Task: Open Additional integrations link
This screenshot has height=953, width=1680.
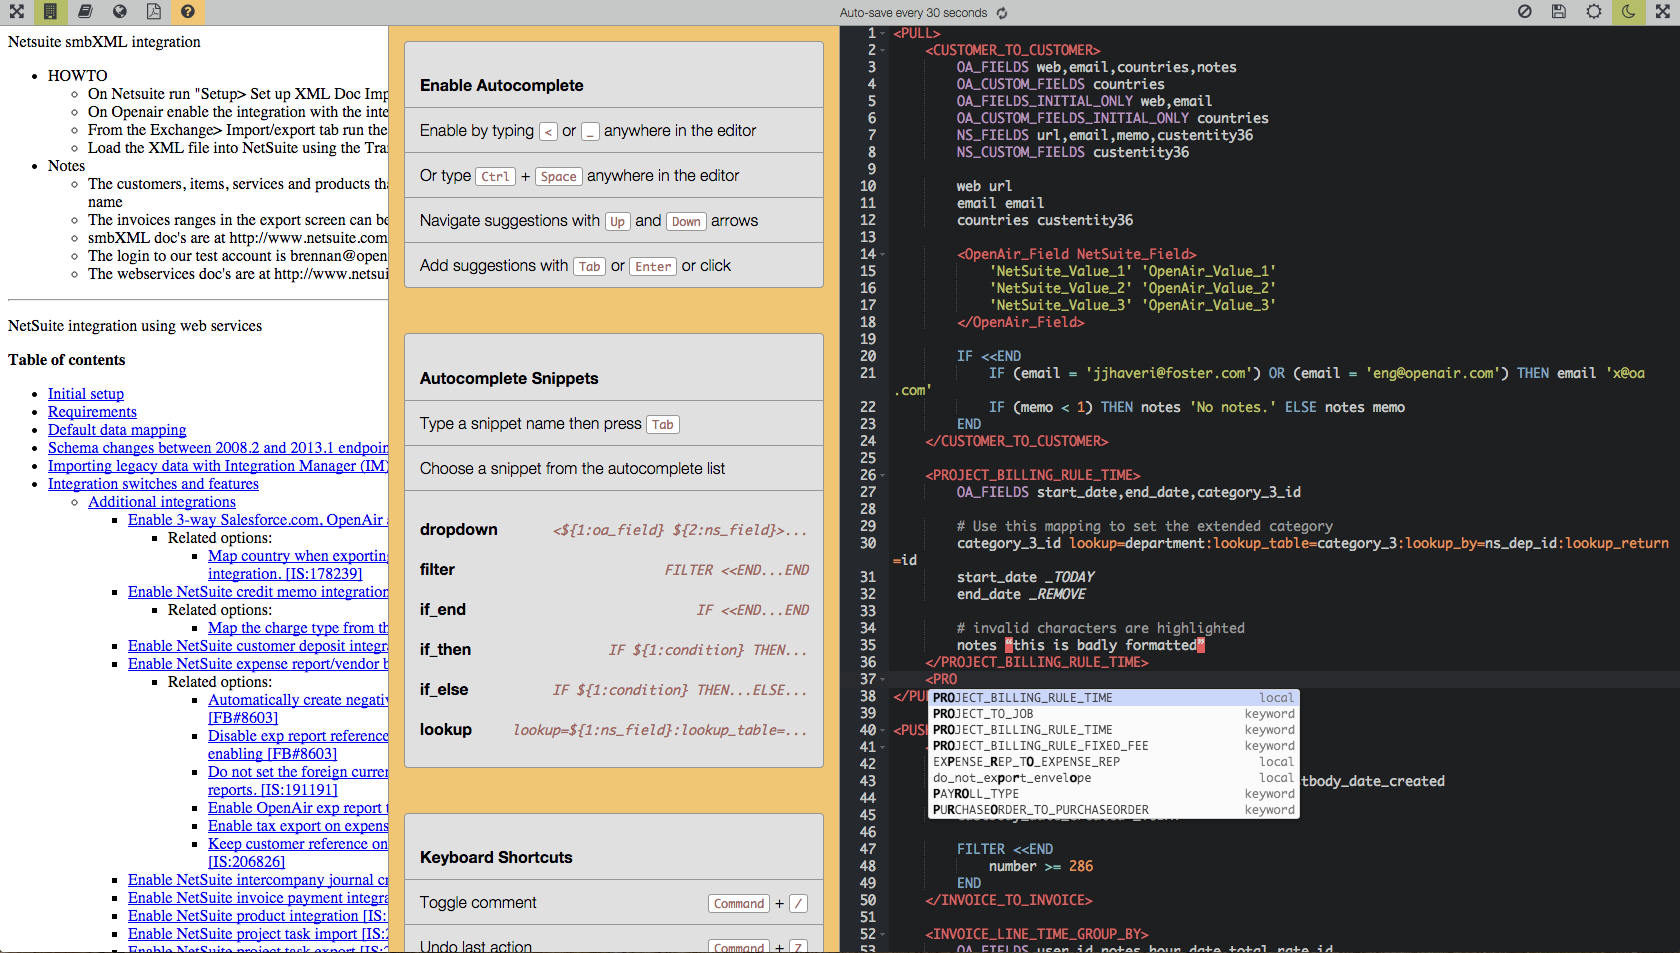Action: tap(162, 502)
